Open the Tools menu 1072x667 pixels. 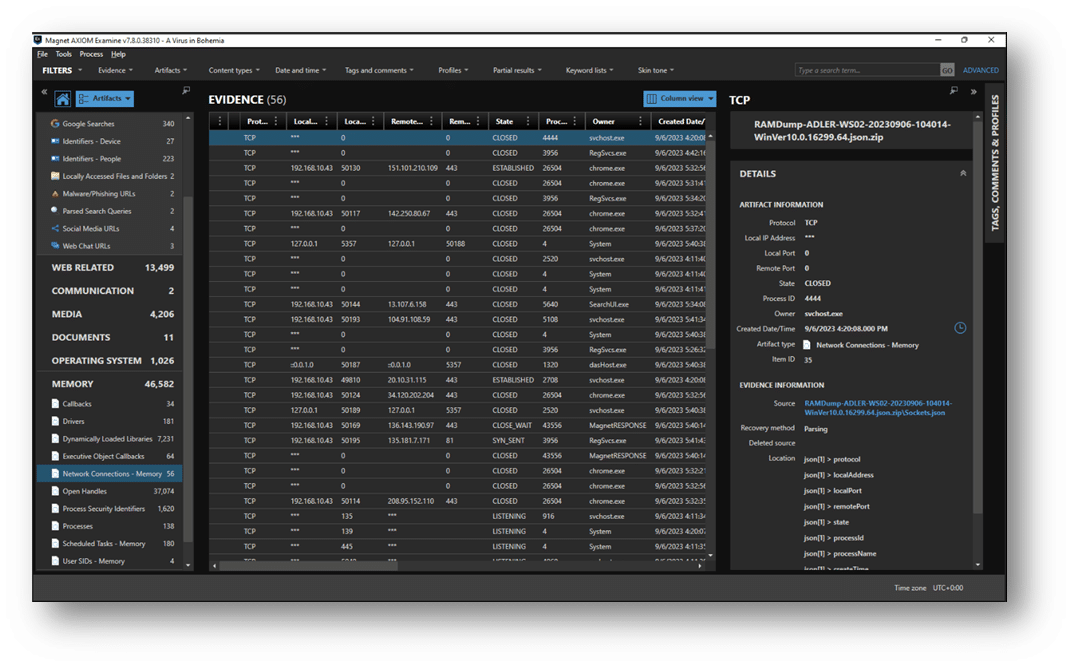click(x=63, y=54)
